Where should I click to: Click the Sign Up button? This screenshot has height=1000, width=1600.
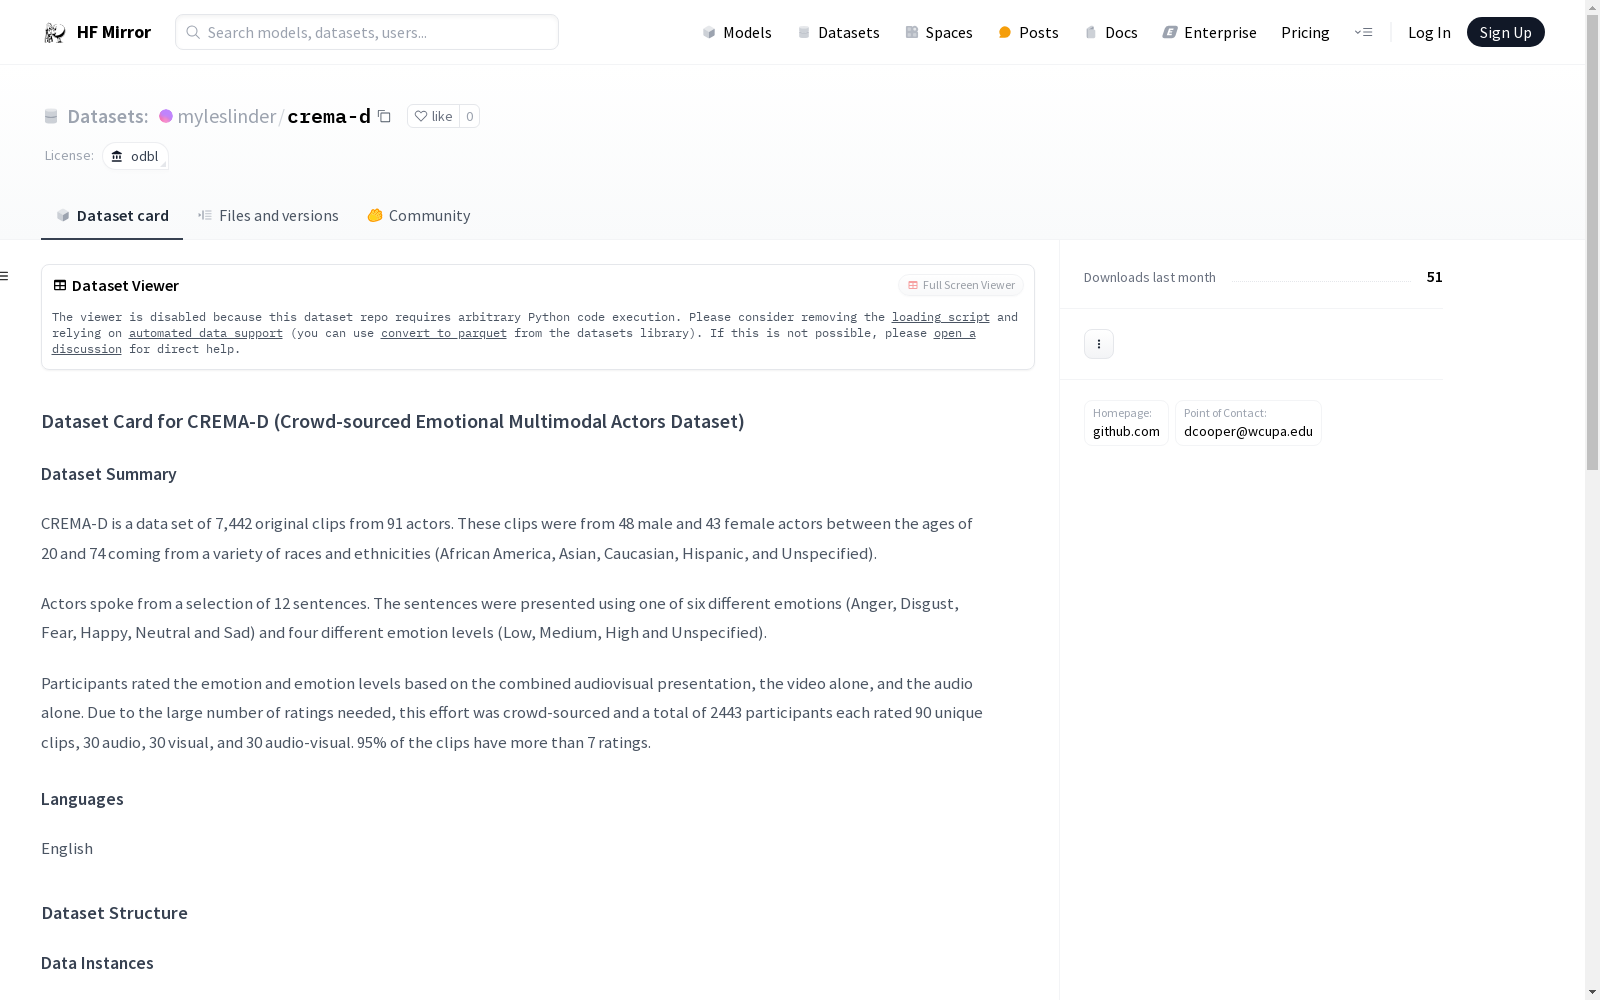(1505, 32)
